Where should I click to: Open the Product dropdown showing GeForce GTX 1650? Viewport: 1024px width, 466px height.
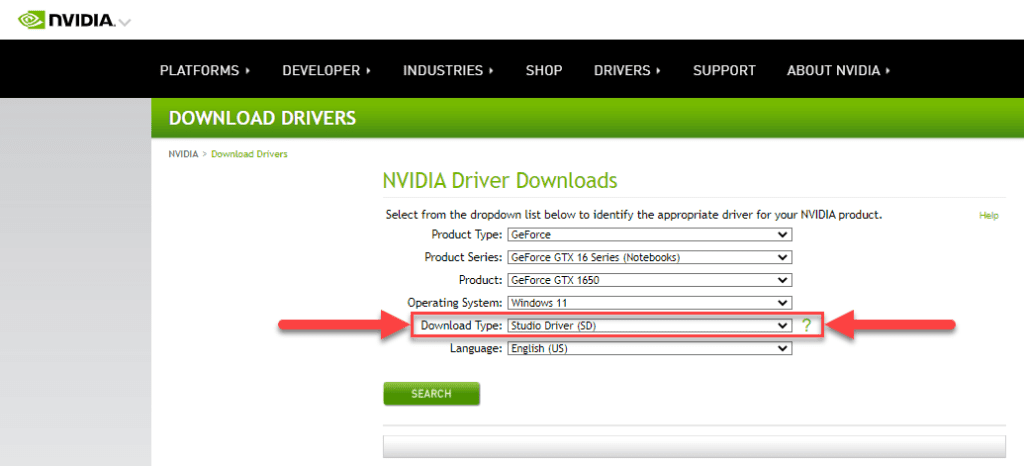coord(650,280)
